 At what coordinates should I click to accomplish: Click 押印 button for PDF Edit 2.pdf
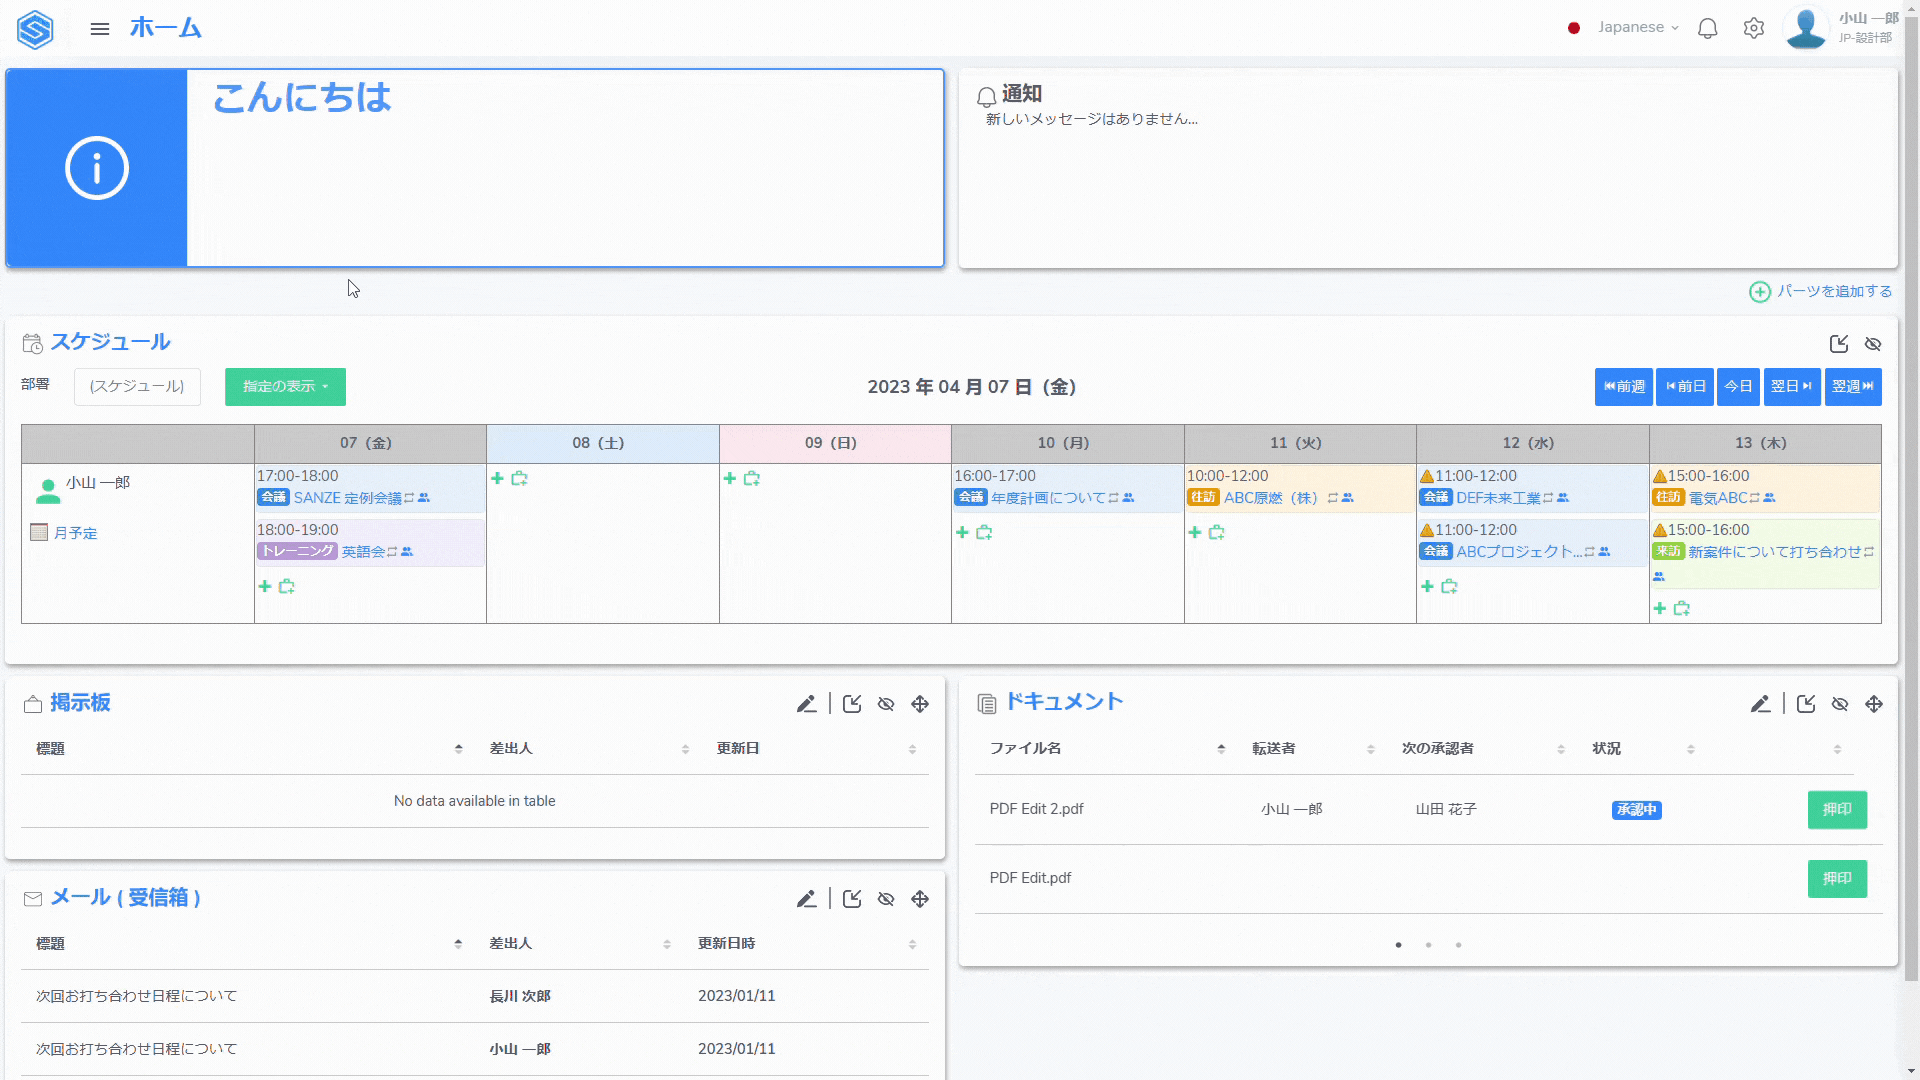click(1836, 810)
